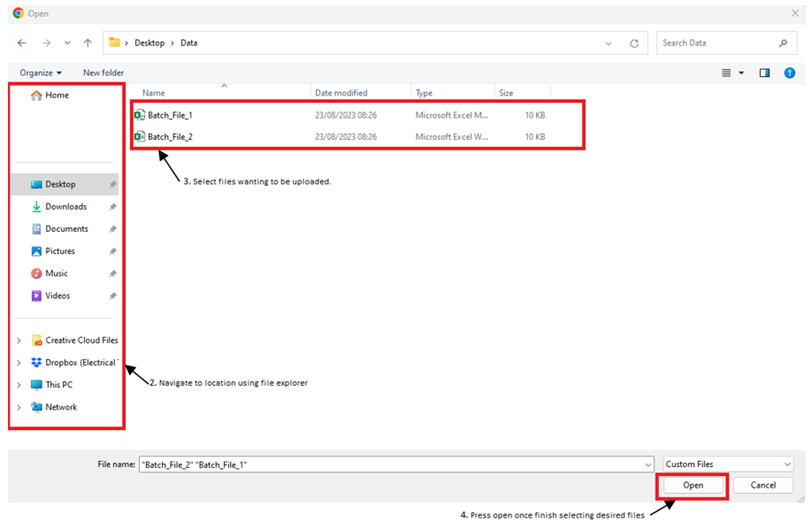Open the Custom Files type dropdown
The width and height of the screenshot is (812, 530).
(728, 464)
